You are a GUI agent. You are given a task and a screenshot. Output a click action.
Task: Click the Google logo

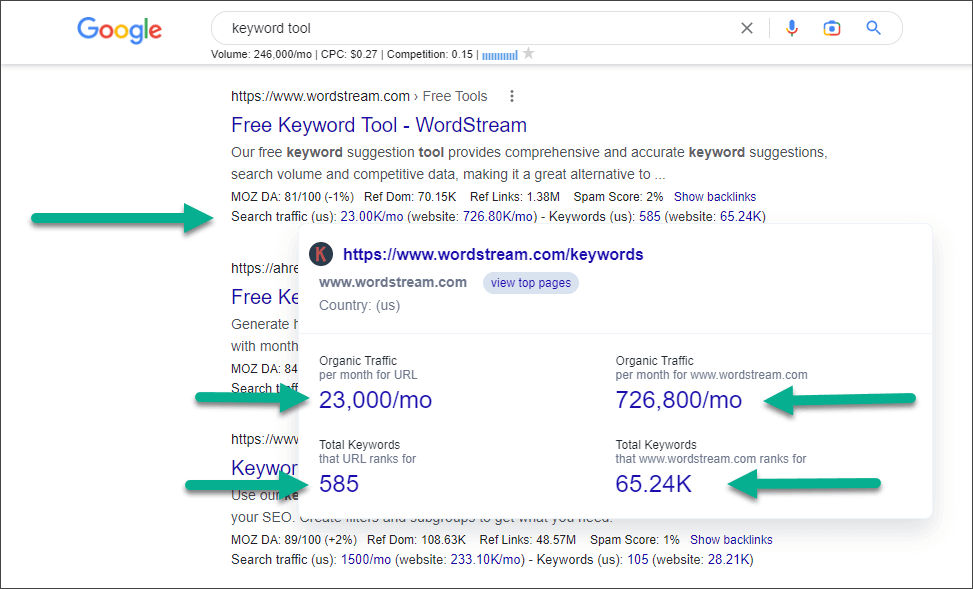pyautogui.click(x=119, y=30)
